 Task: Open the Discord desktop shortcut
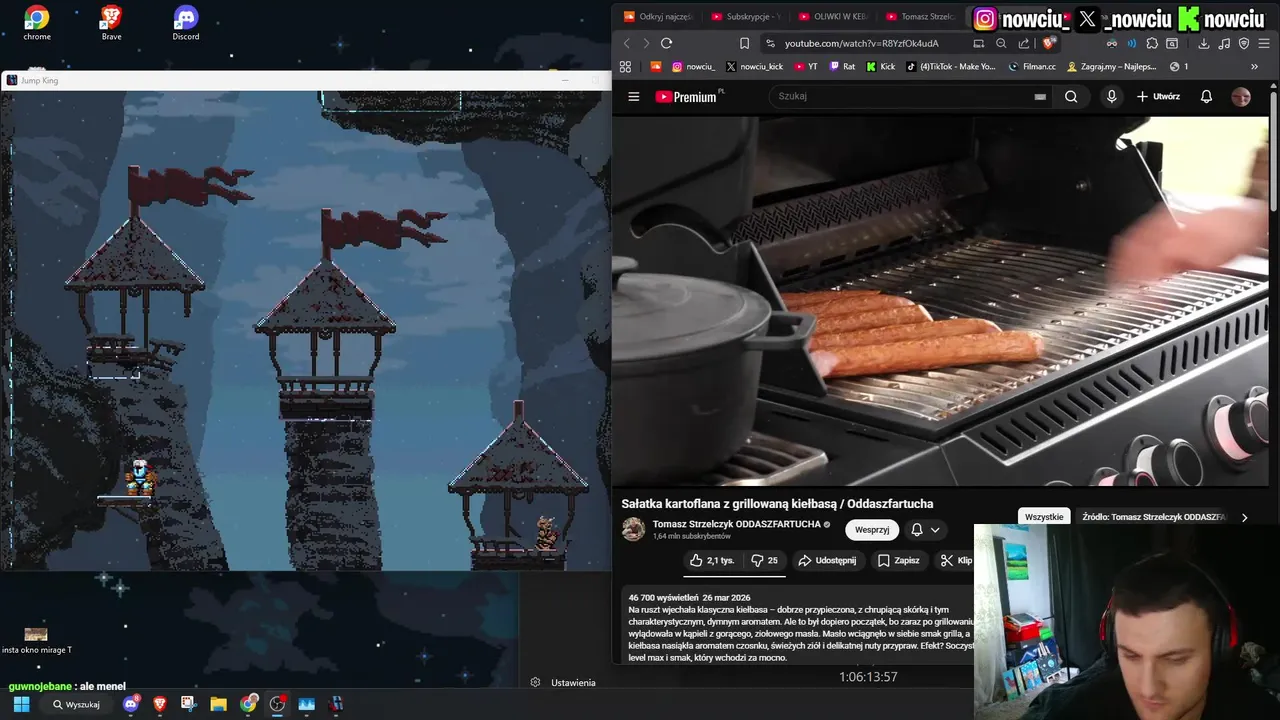[185, 23]
